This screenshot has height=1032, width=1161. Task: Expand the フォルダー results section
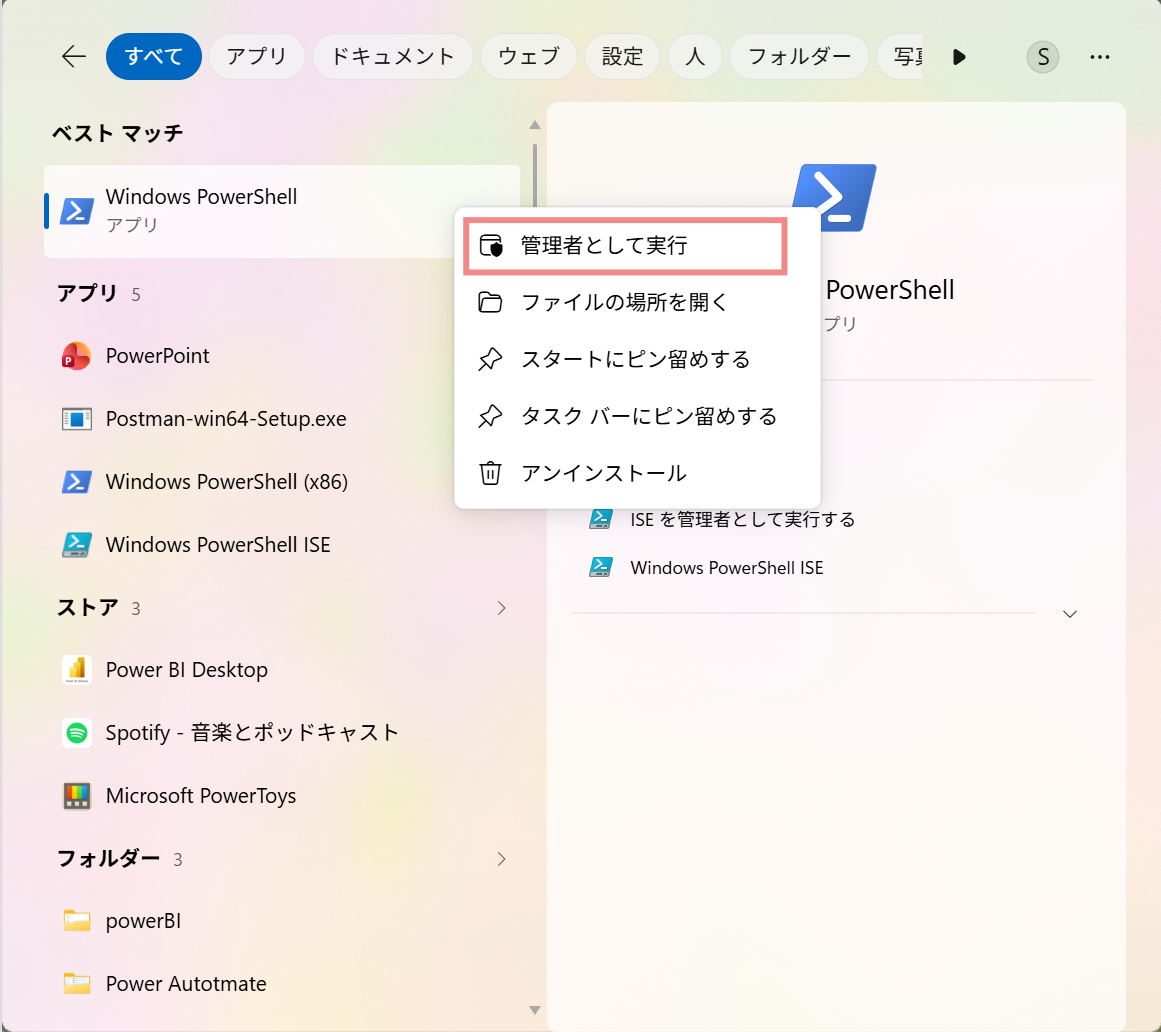(x=501, y=860)
